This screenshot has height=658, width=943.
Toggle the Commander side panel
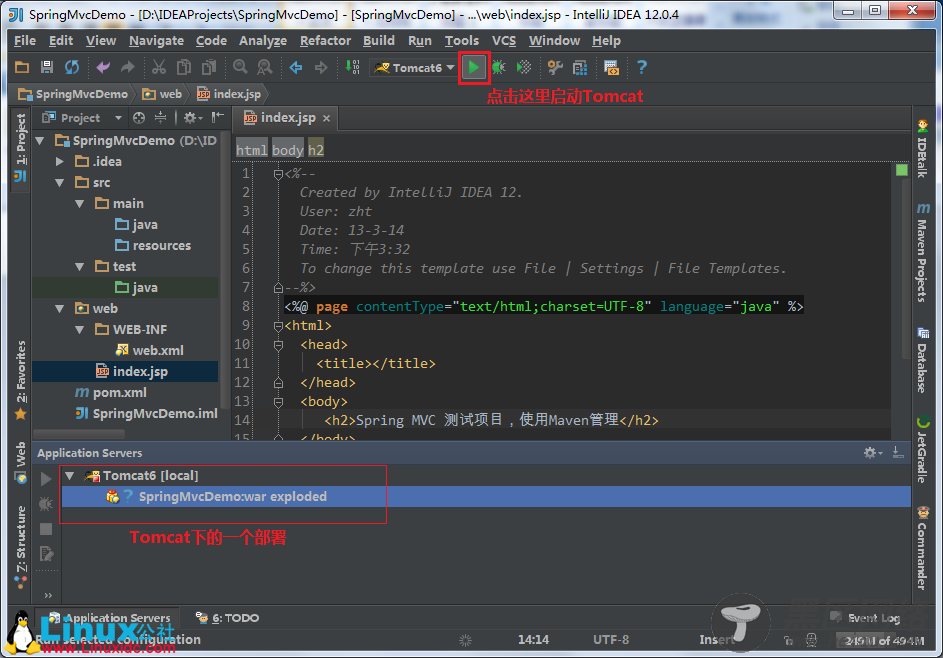[923, 549]
